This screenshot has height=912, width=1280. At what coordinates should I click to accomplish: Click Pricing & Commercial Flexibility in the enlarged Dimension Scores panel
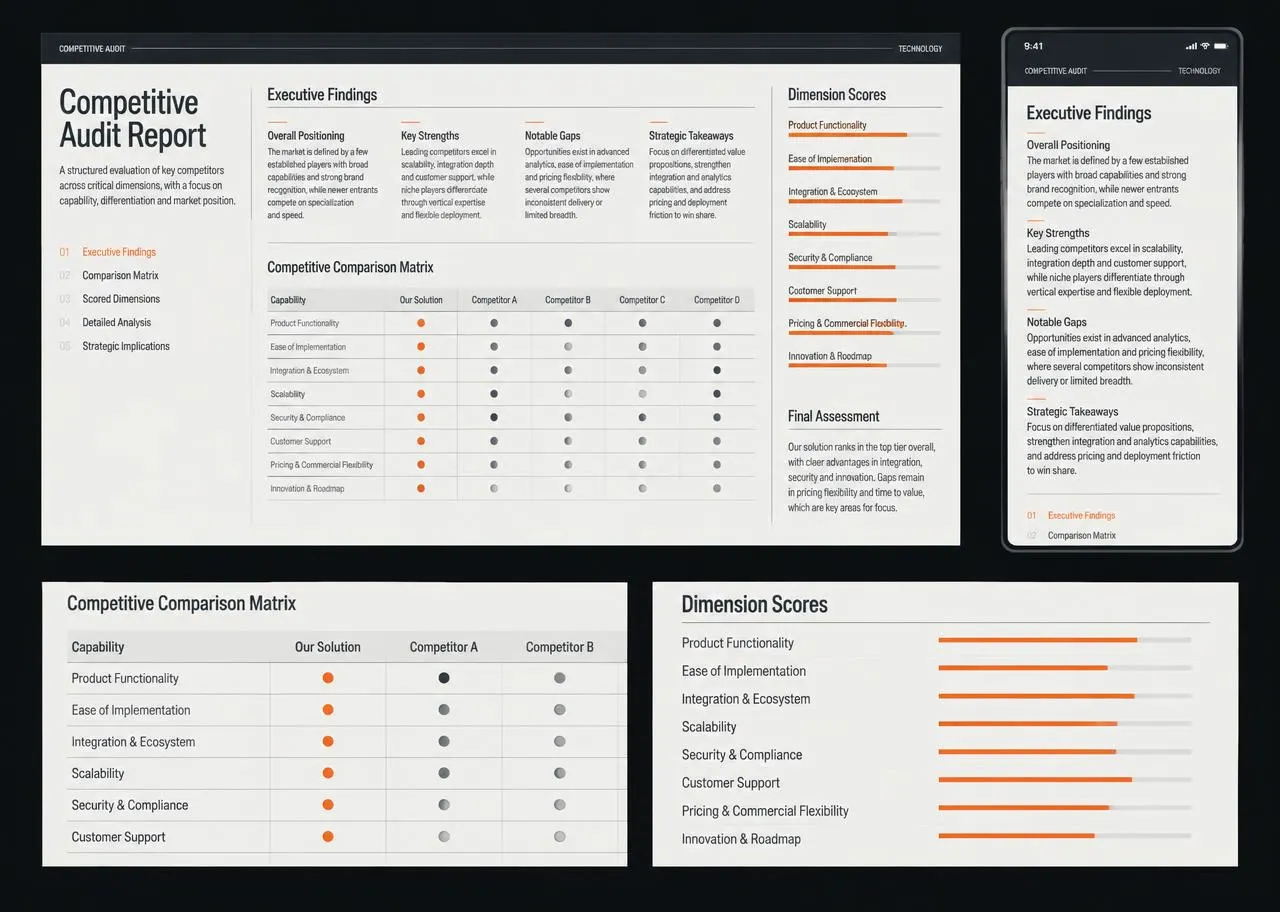tap(765, 811)
